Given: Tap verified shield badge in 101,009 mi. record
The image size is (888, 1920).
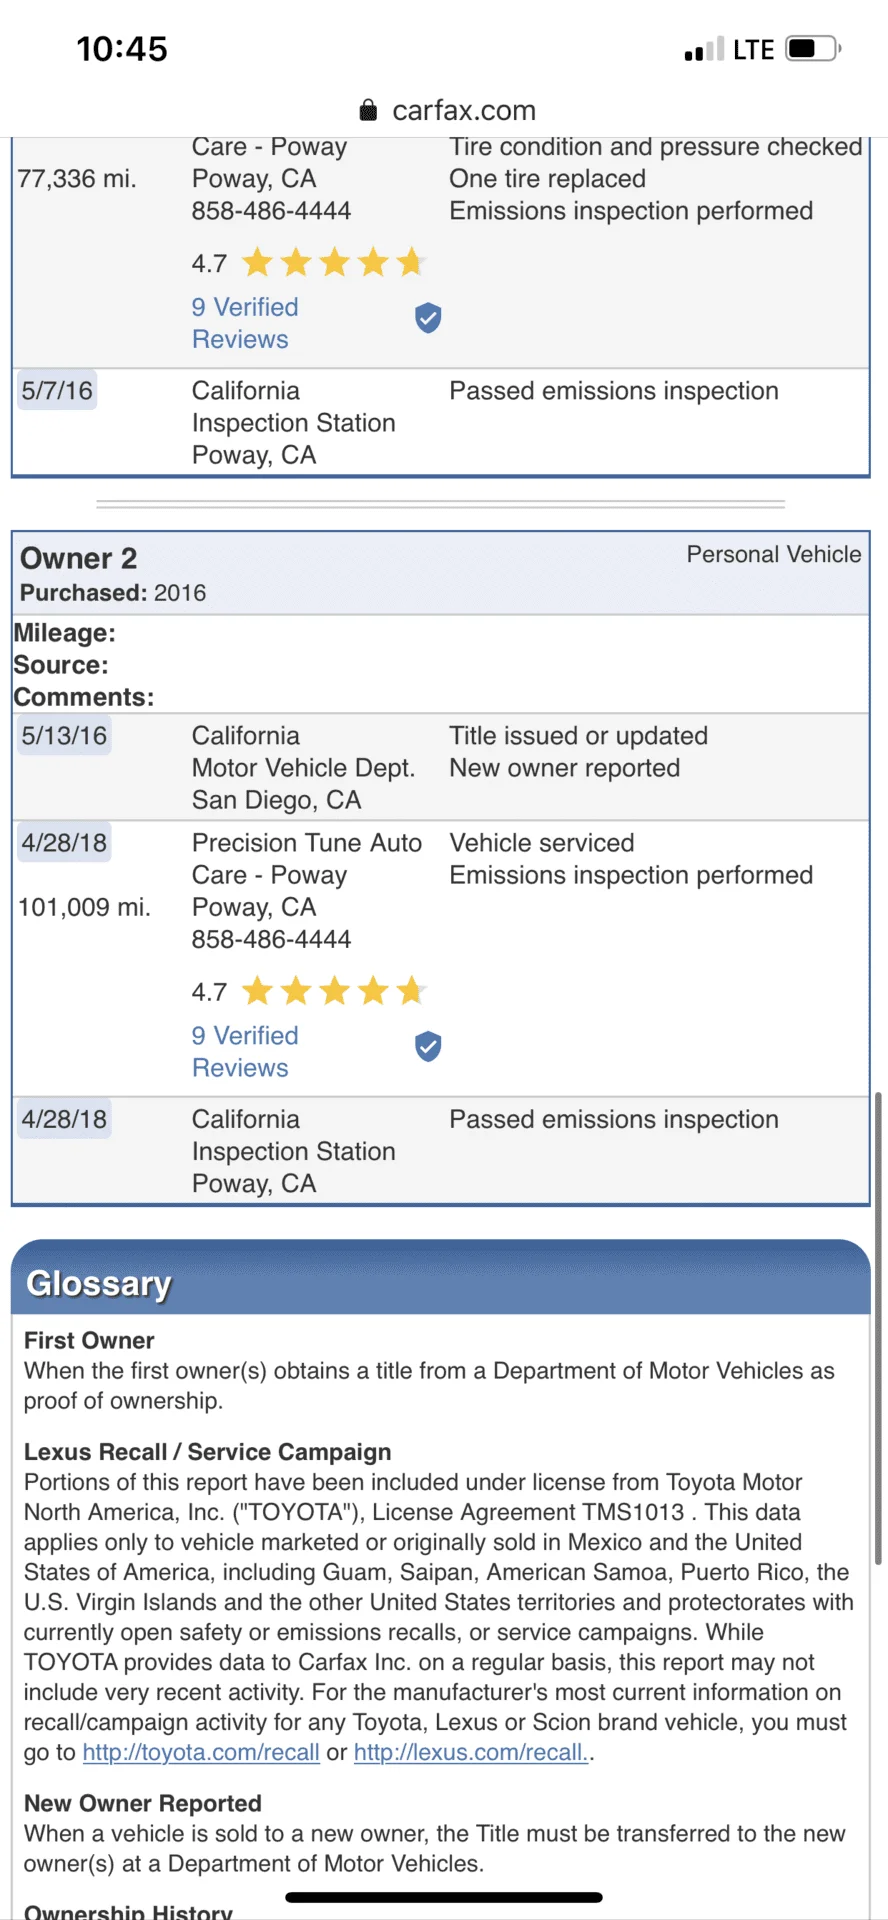Looking at the screenshot, I should [428, 1046].
